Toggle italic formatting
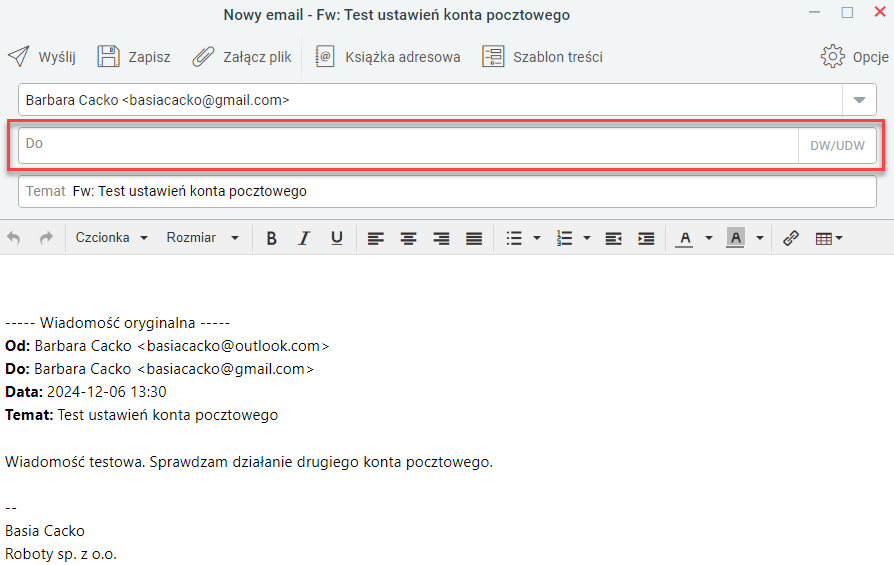This screenshot has width=894, height=565. coord(304,238)
